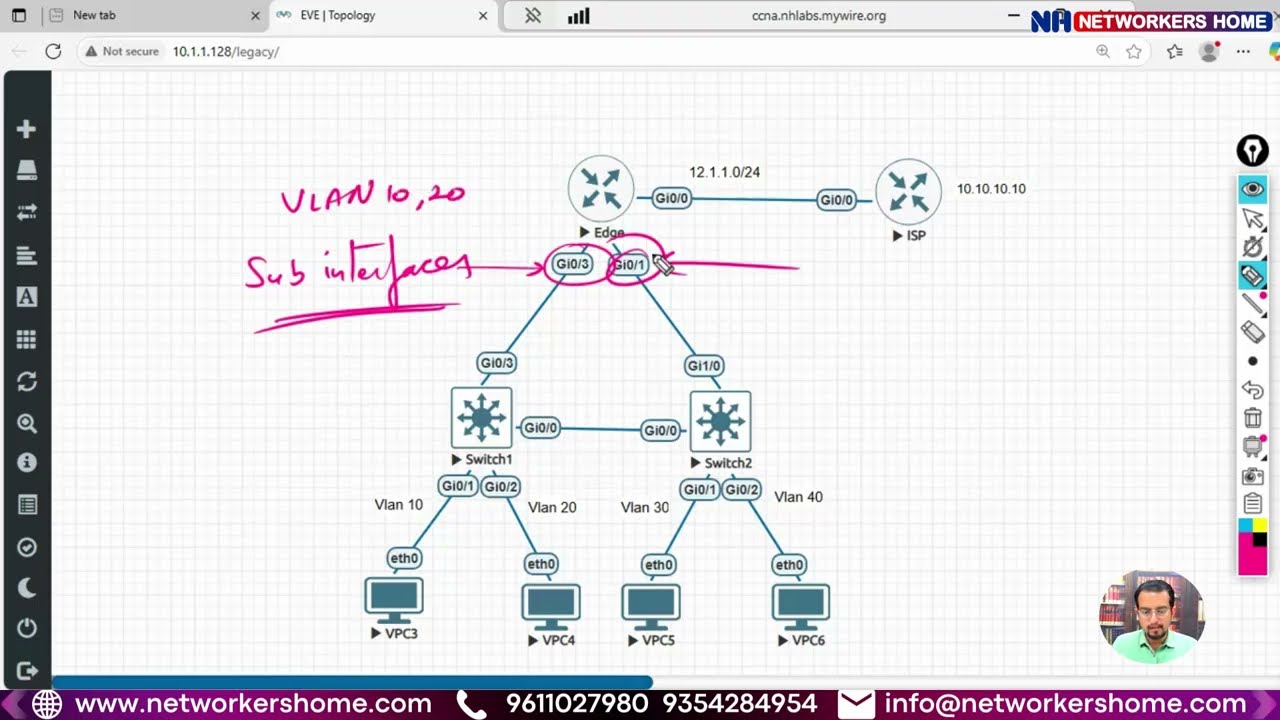
Task: Close the New tab browser tab
Action: coord(255,16)
